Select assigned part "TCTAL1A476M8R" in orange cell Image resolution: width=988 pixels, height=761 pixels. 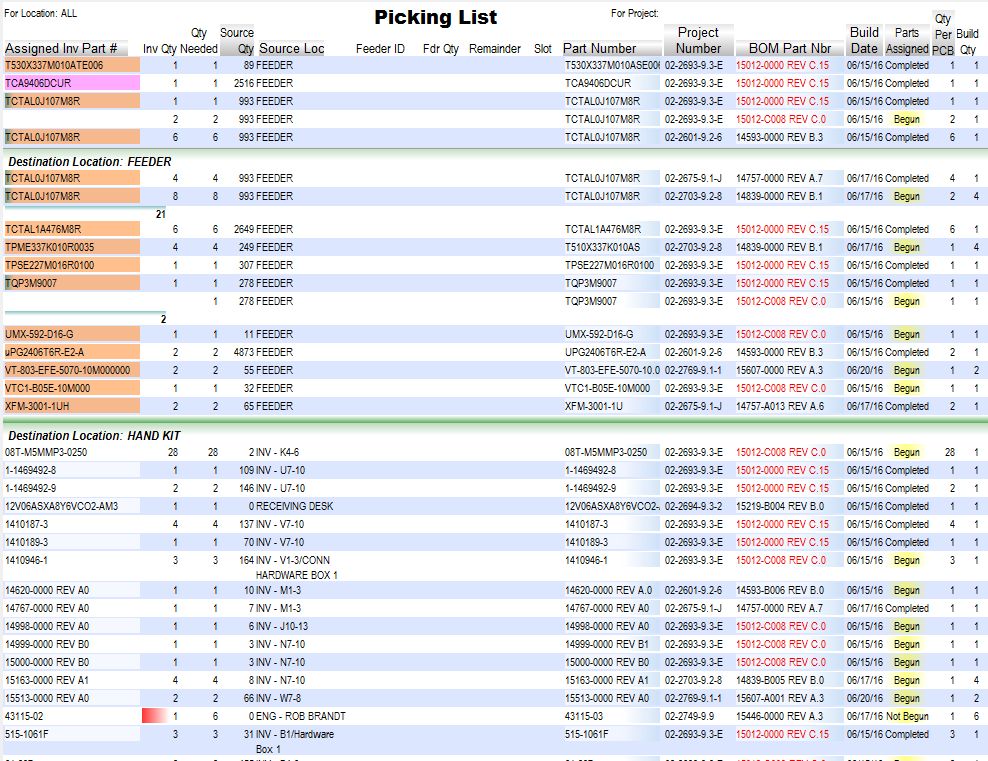[72, 229]
